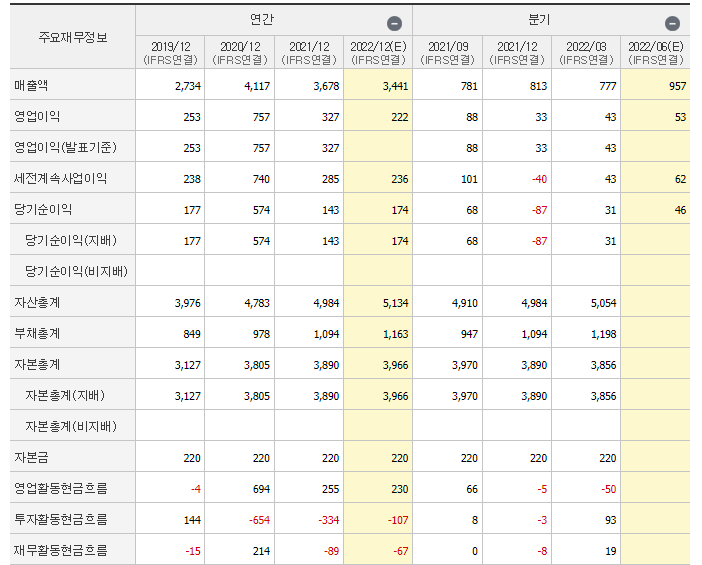Select the 자본총계(비지배) row label
Viewport: 702px width, 565px height.
(71, 426)
